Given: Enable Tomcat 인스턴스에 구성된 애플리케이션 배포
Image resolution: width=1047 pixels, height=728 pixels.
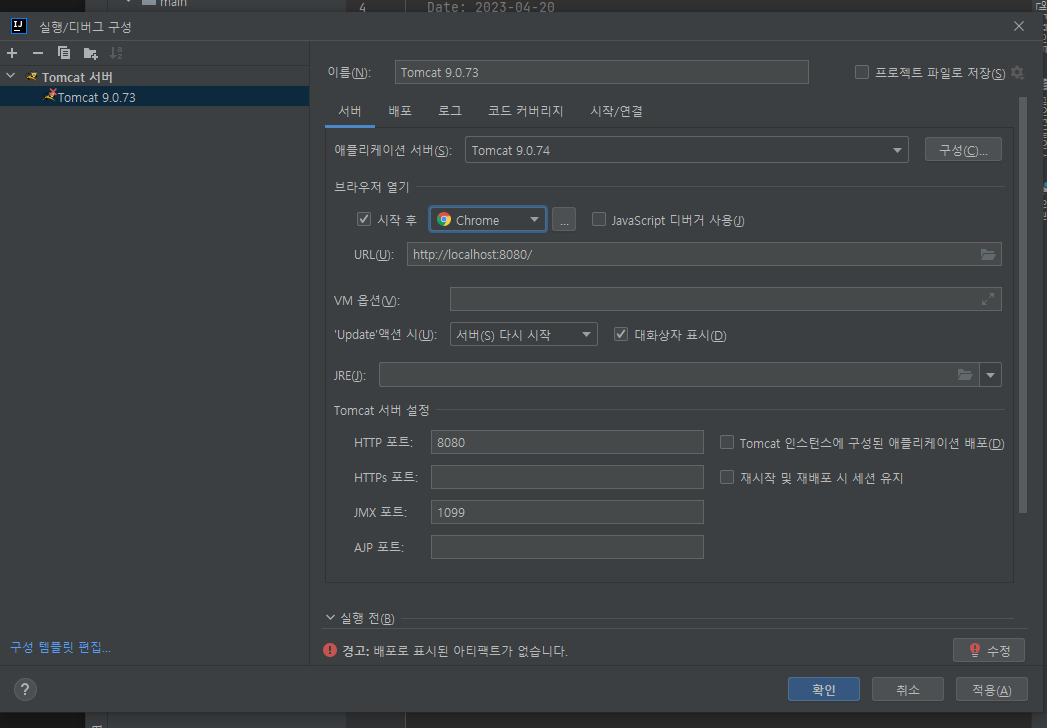Looking at the screenshot, I should [x=727, y=442].
